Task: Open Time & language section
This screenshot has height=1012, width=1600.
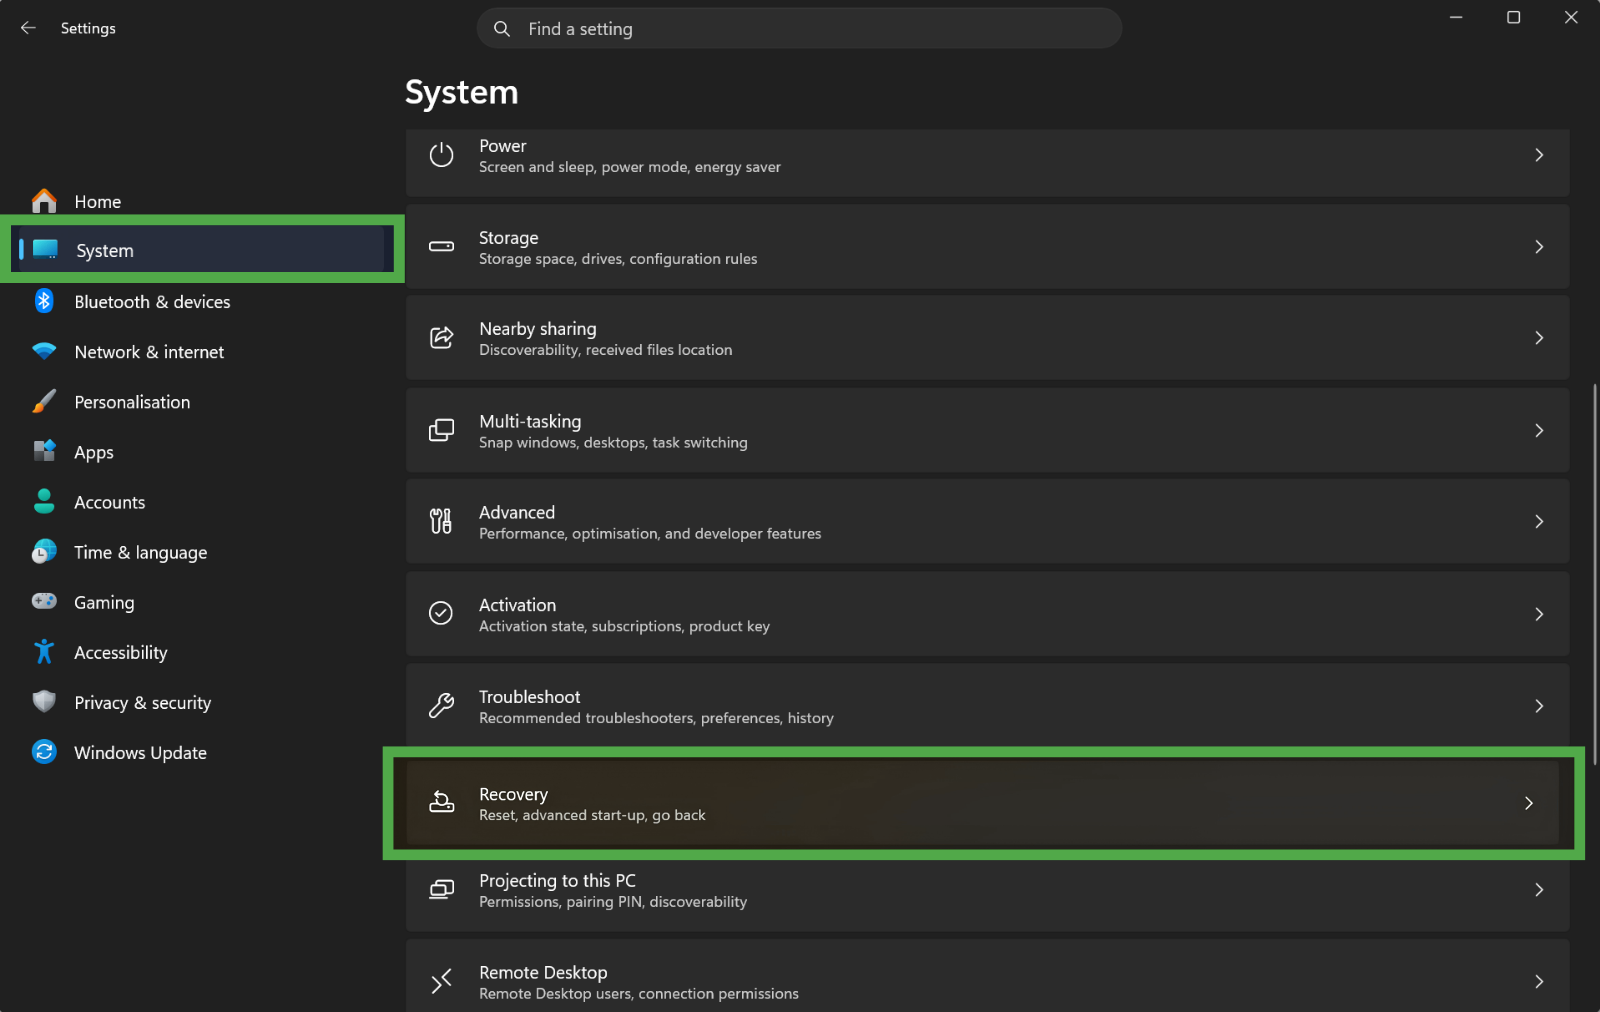Action: 200,551
